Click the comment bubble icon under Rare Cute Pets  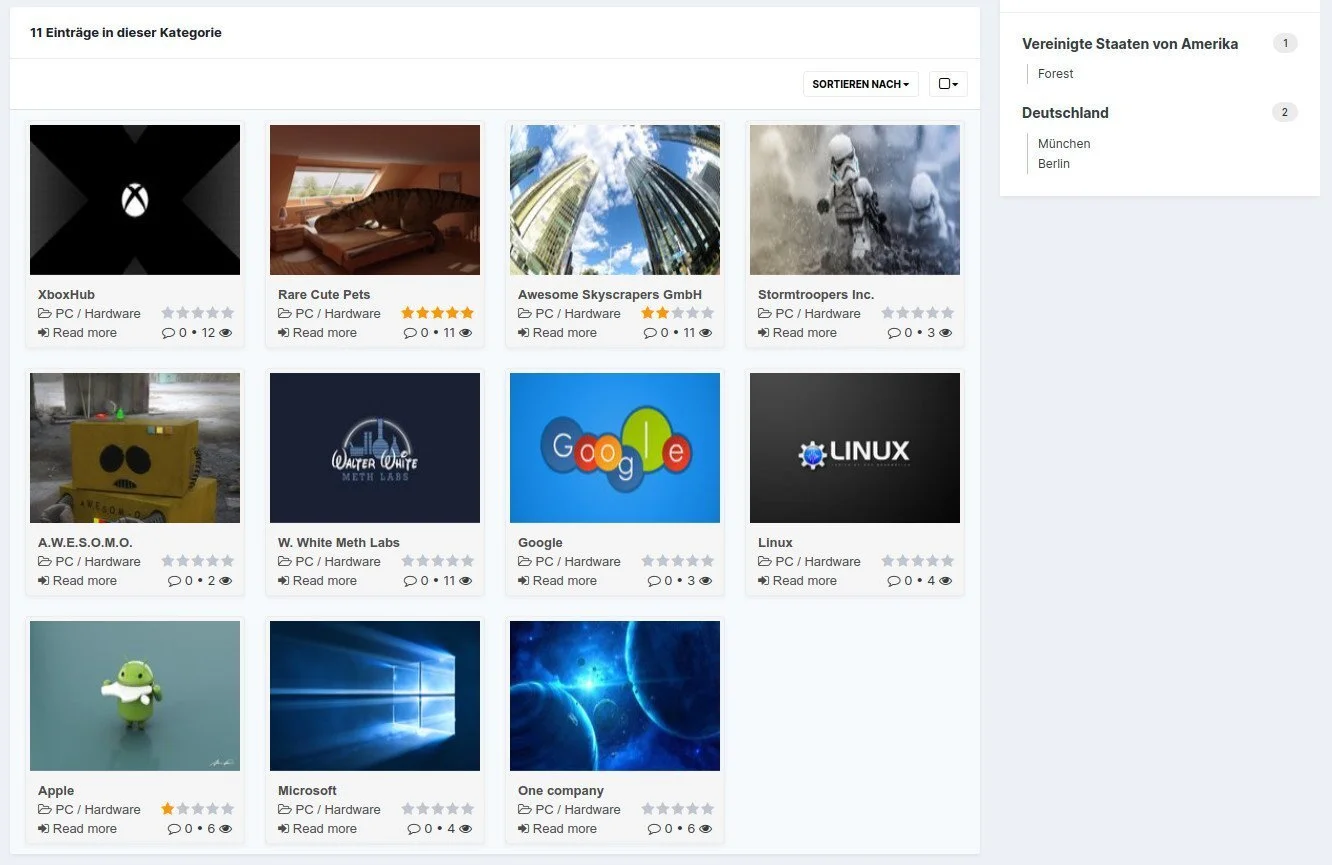point(410,333)
